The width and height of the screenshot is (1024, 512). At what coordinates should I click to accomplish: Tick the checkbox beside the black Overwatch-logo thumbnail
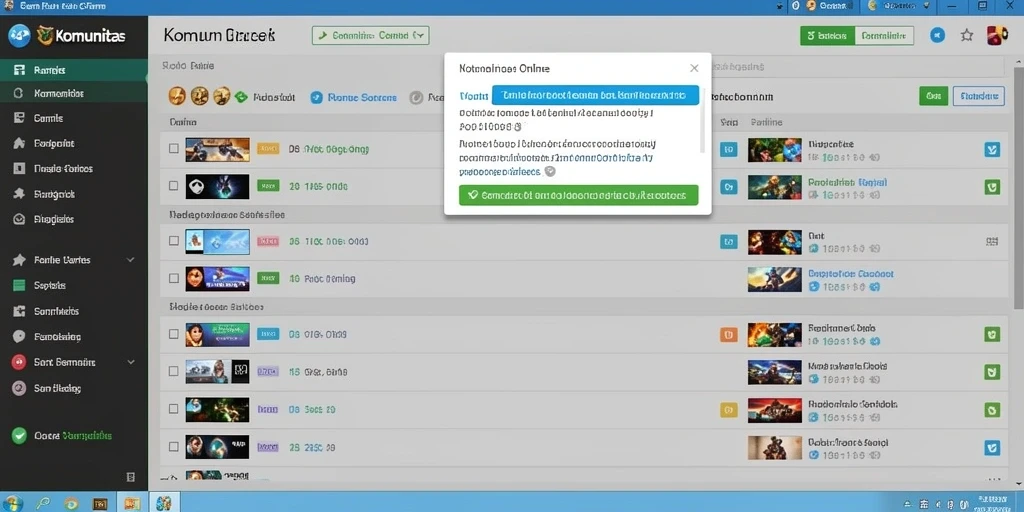click(x=174, y=185)
